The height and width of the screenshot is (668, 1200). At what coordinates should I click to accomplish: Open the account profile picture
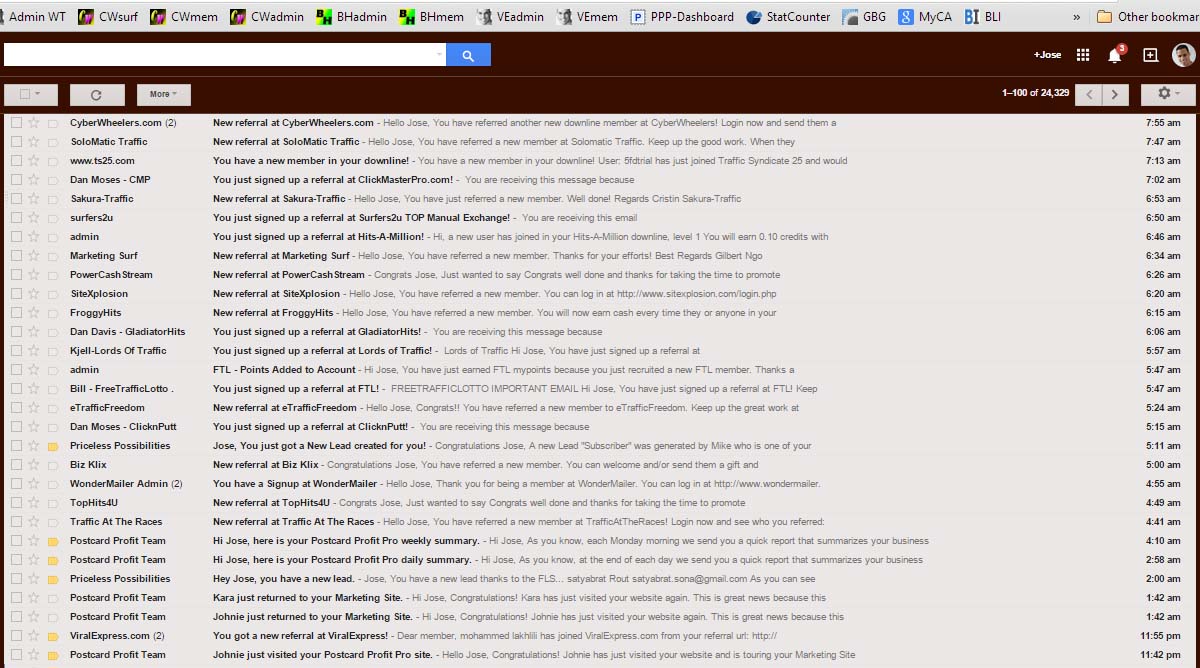pyautogui.click(x=1183, y=55)
